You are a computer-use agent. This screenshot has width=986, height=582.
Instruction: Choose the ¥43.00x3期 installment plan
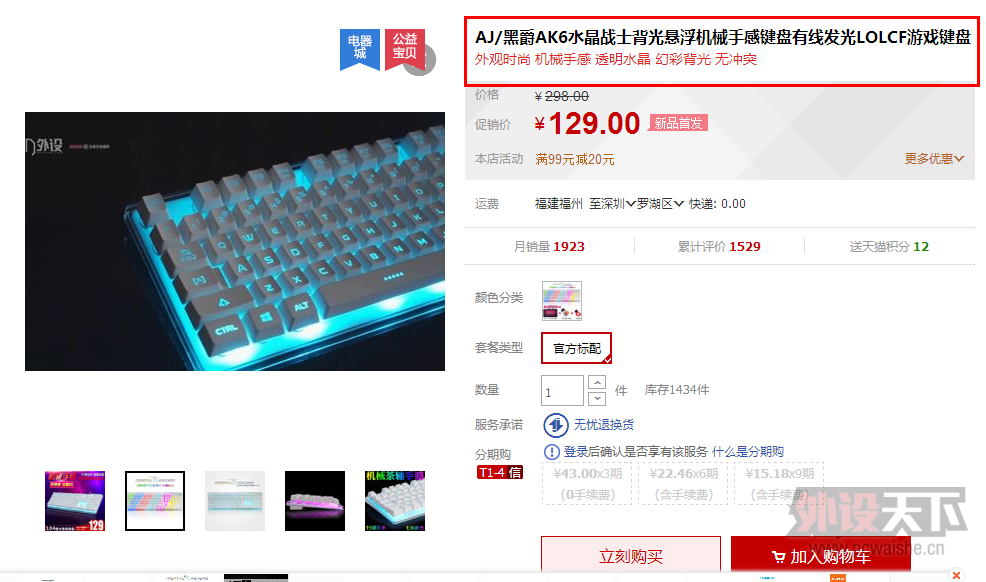[x=588, y=484]
